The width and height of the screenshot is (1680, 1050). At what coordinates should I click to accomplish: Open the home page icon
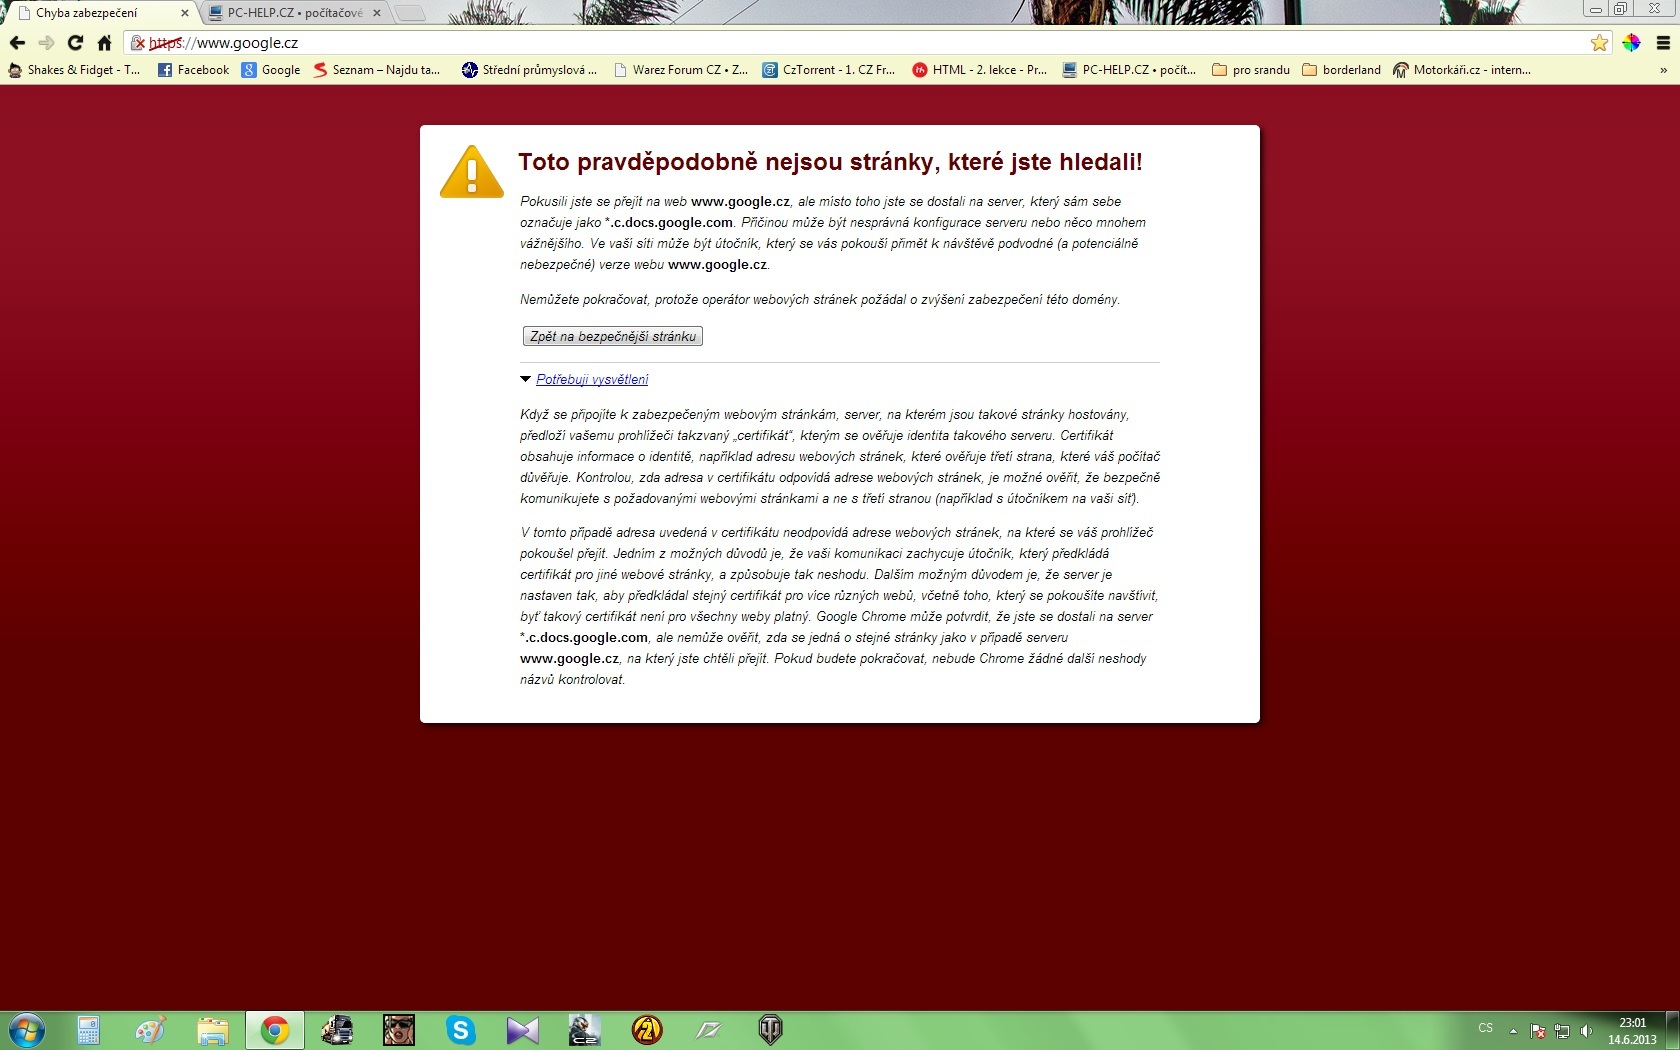pyautogui.click(x=104, y=43)
